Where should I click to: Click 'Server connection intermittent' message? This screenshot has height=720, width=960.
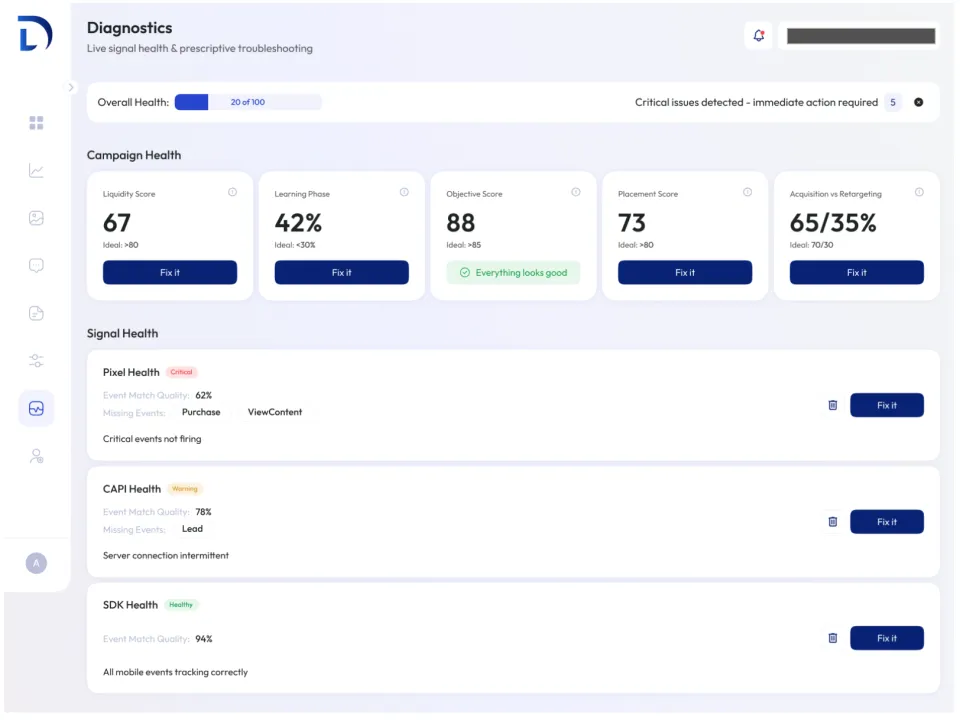tap(166, 555)
